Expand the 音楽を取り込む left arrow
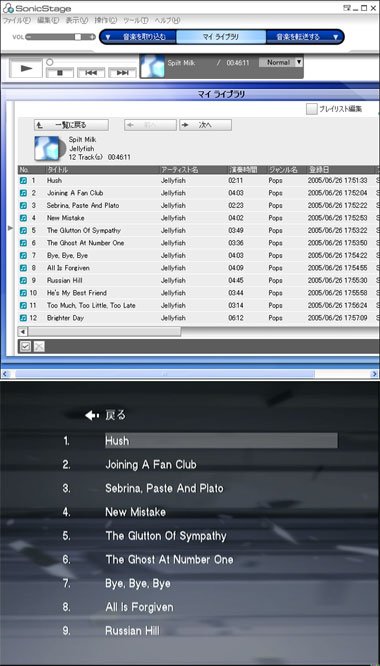This screenshot has height=666, width=380. [108, 37]
